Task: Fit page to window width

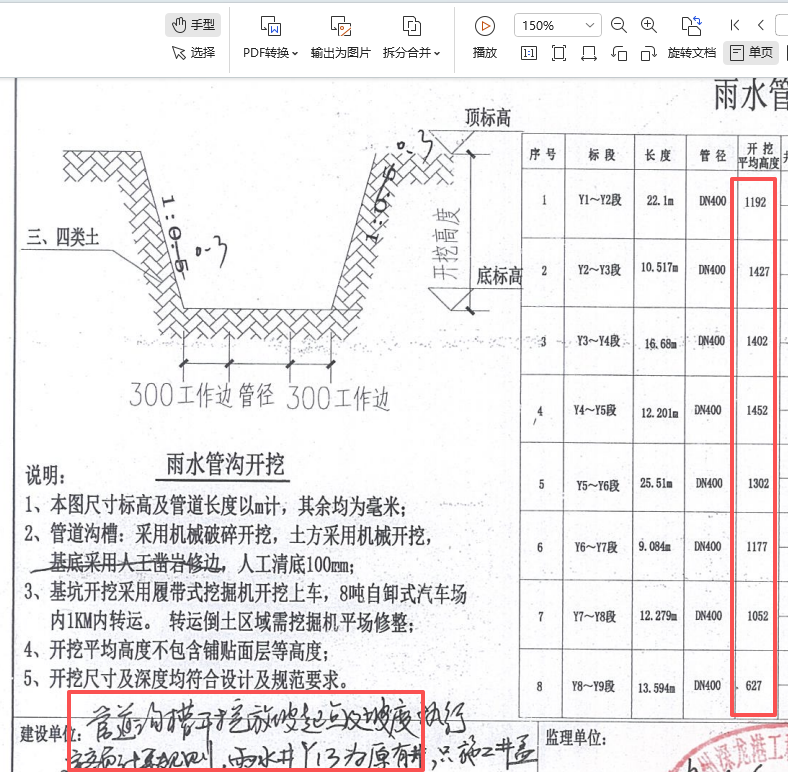Action: pyautogui.click(x=588, y=53)
